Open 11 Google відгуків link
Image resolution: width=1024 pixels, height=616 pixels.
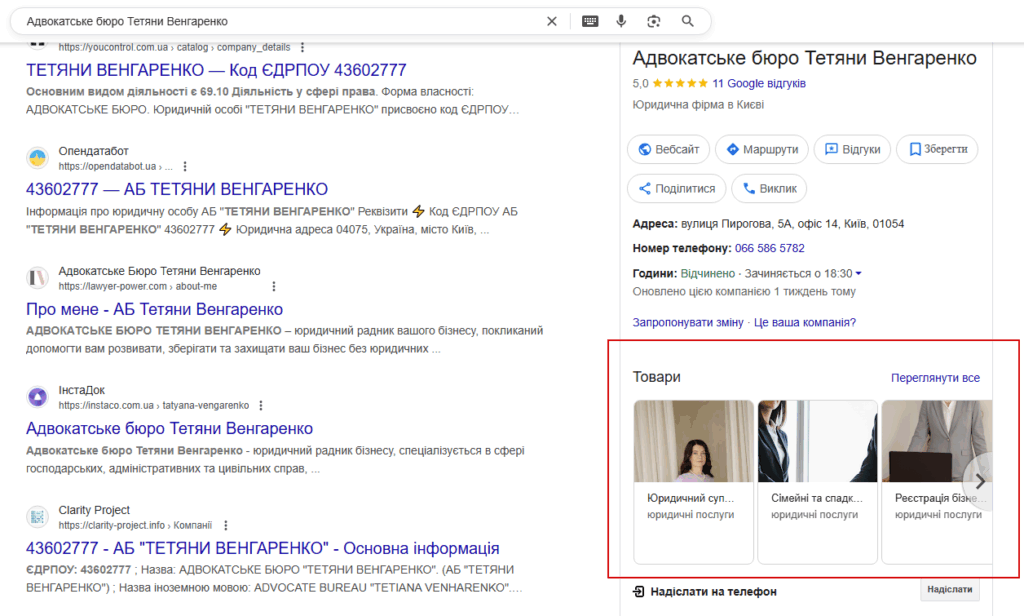[759, 83]
